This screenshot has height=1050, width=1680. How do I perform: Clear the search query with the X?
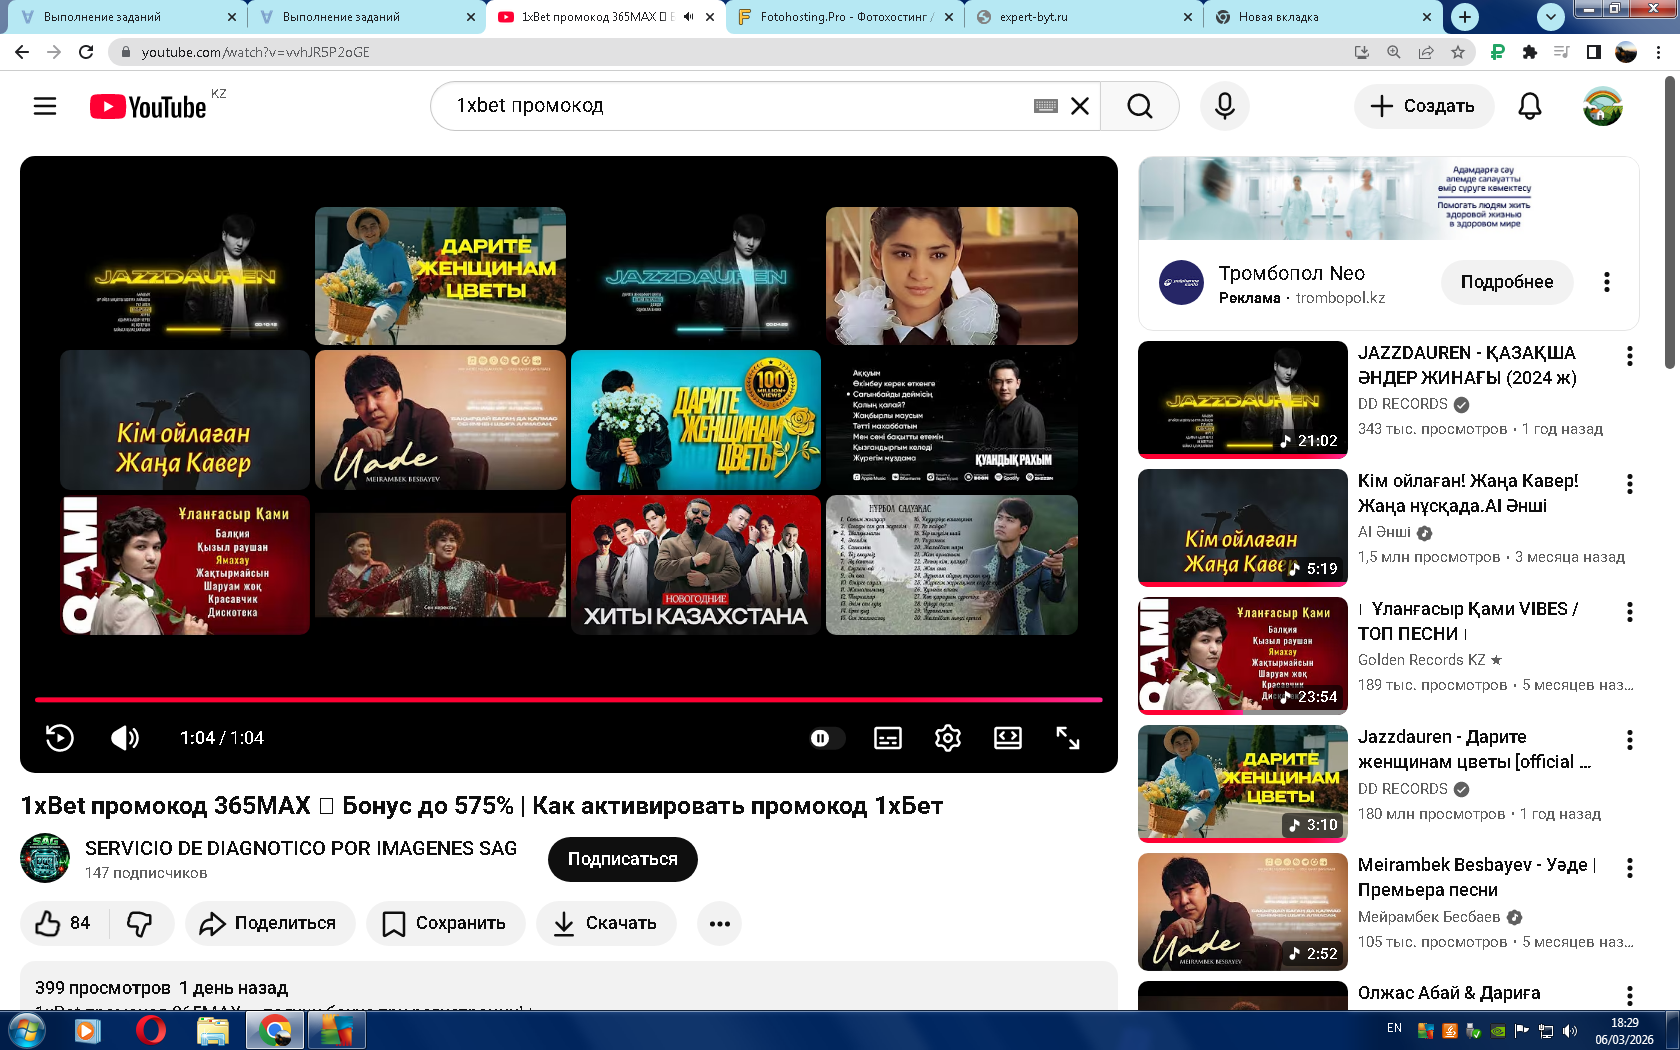1080,106
